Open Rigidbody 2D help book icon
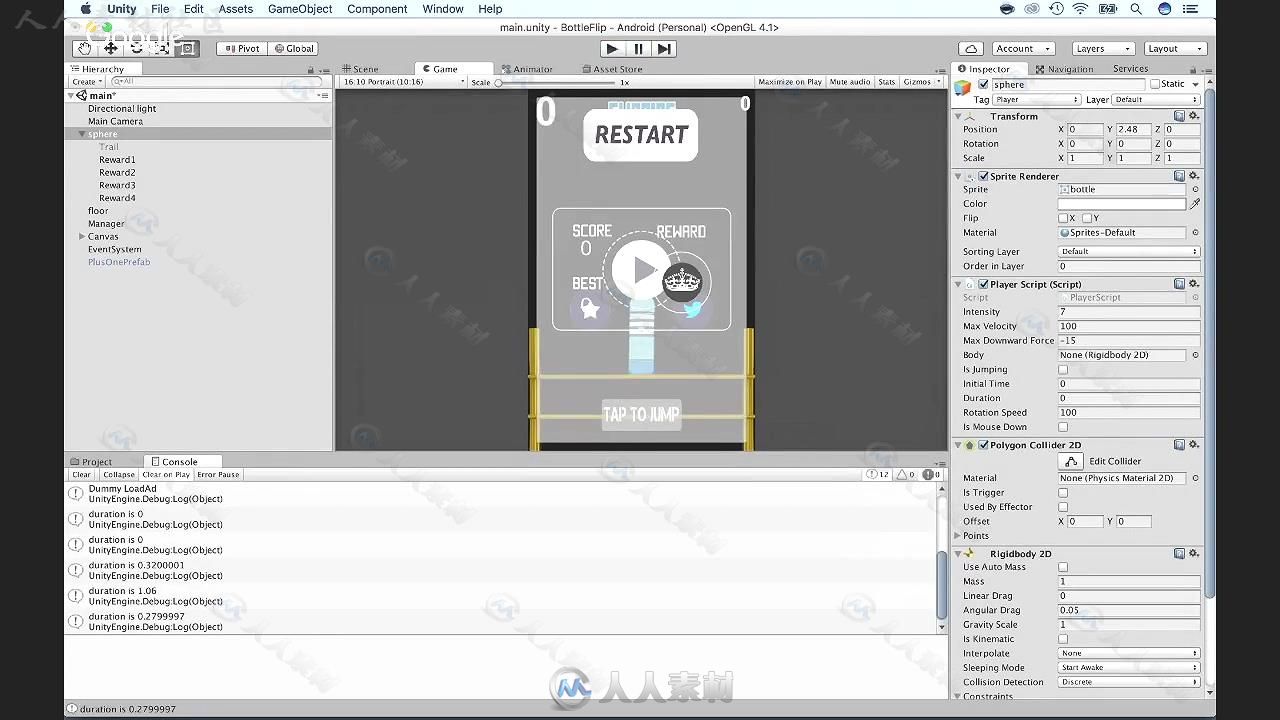 (x=1179, y=554)
